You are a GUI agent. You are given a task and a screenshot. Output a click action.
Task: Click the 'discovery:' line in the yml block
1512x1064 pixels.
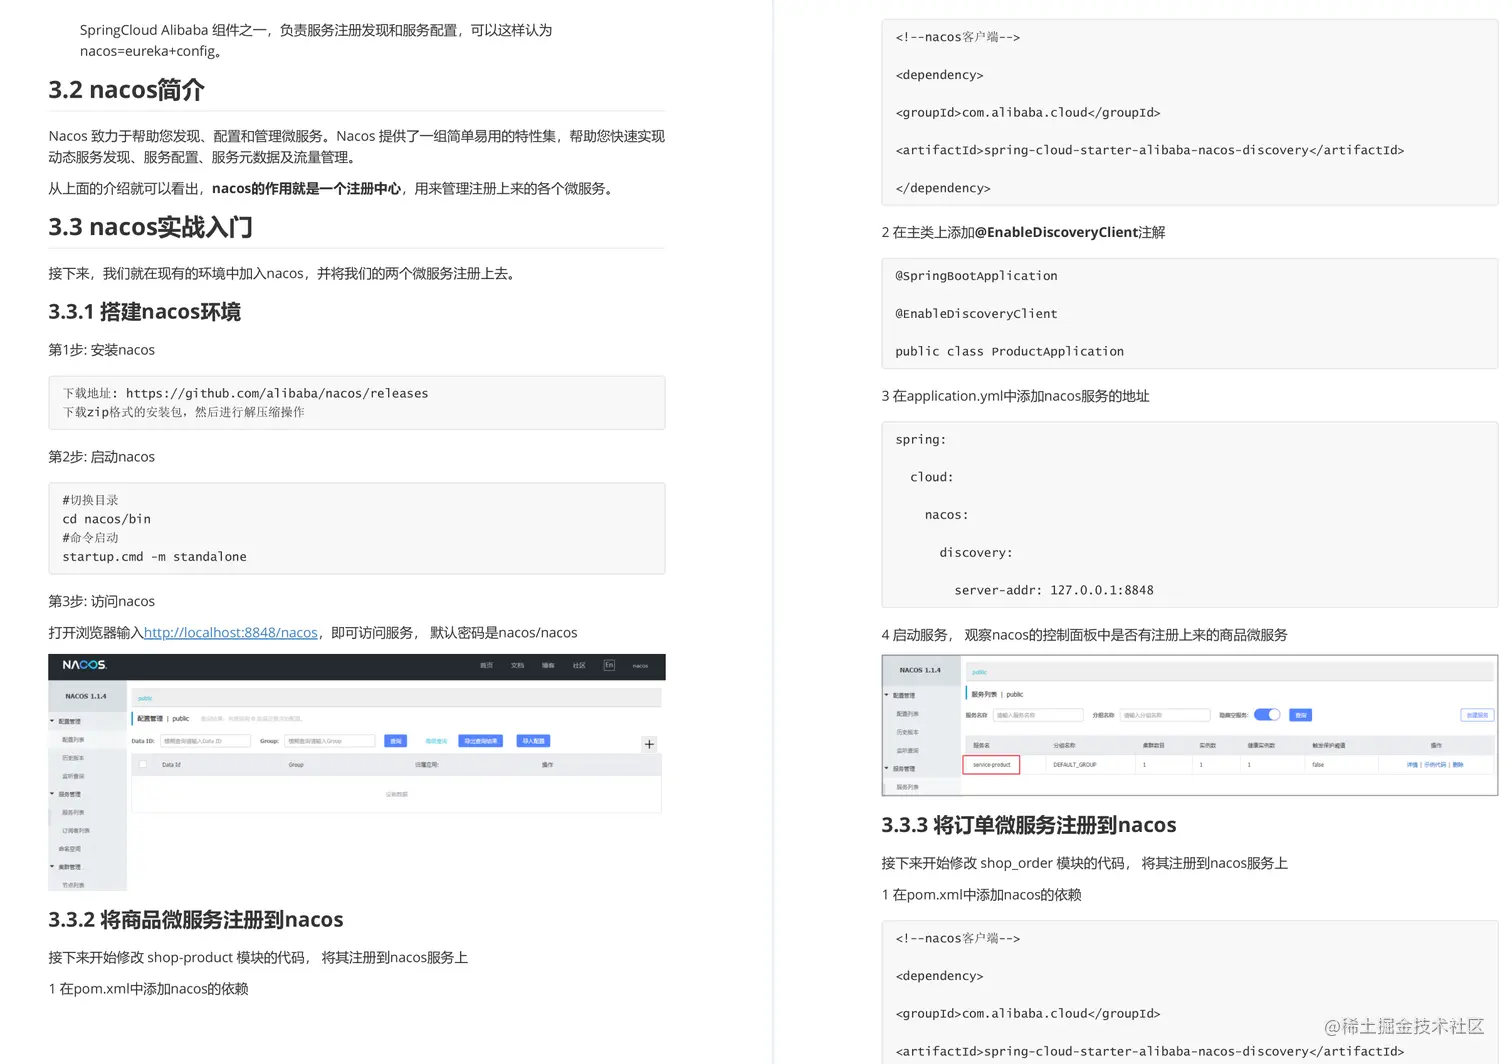(x=976, y=553)
